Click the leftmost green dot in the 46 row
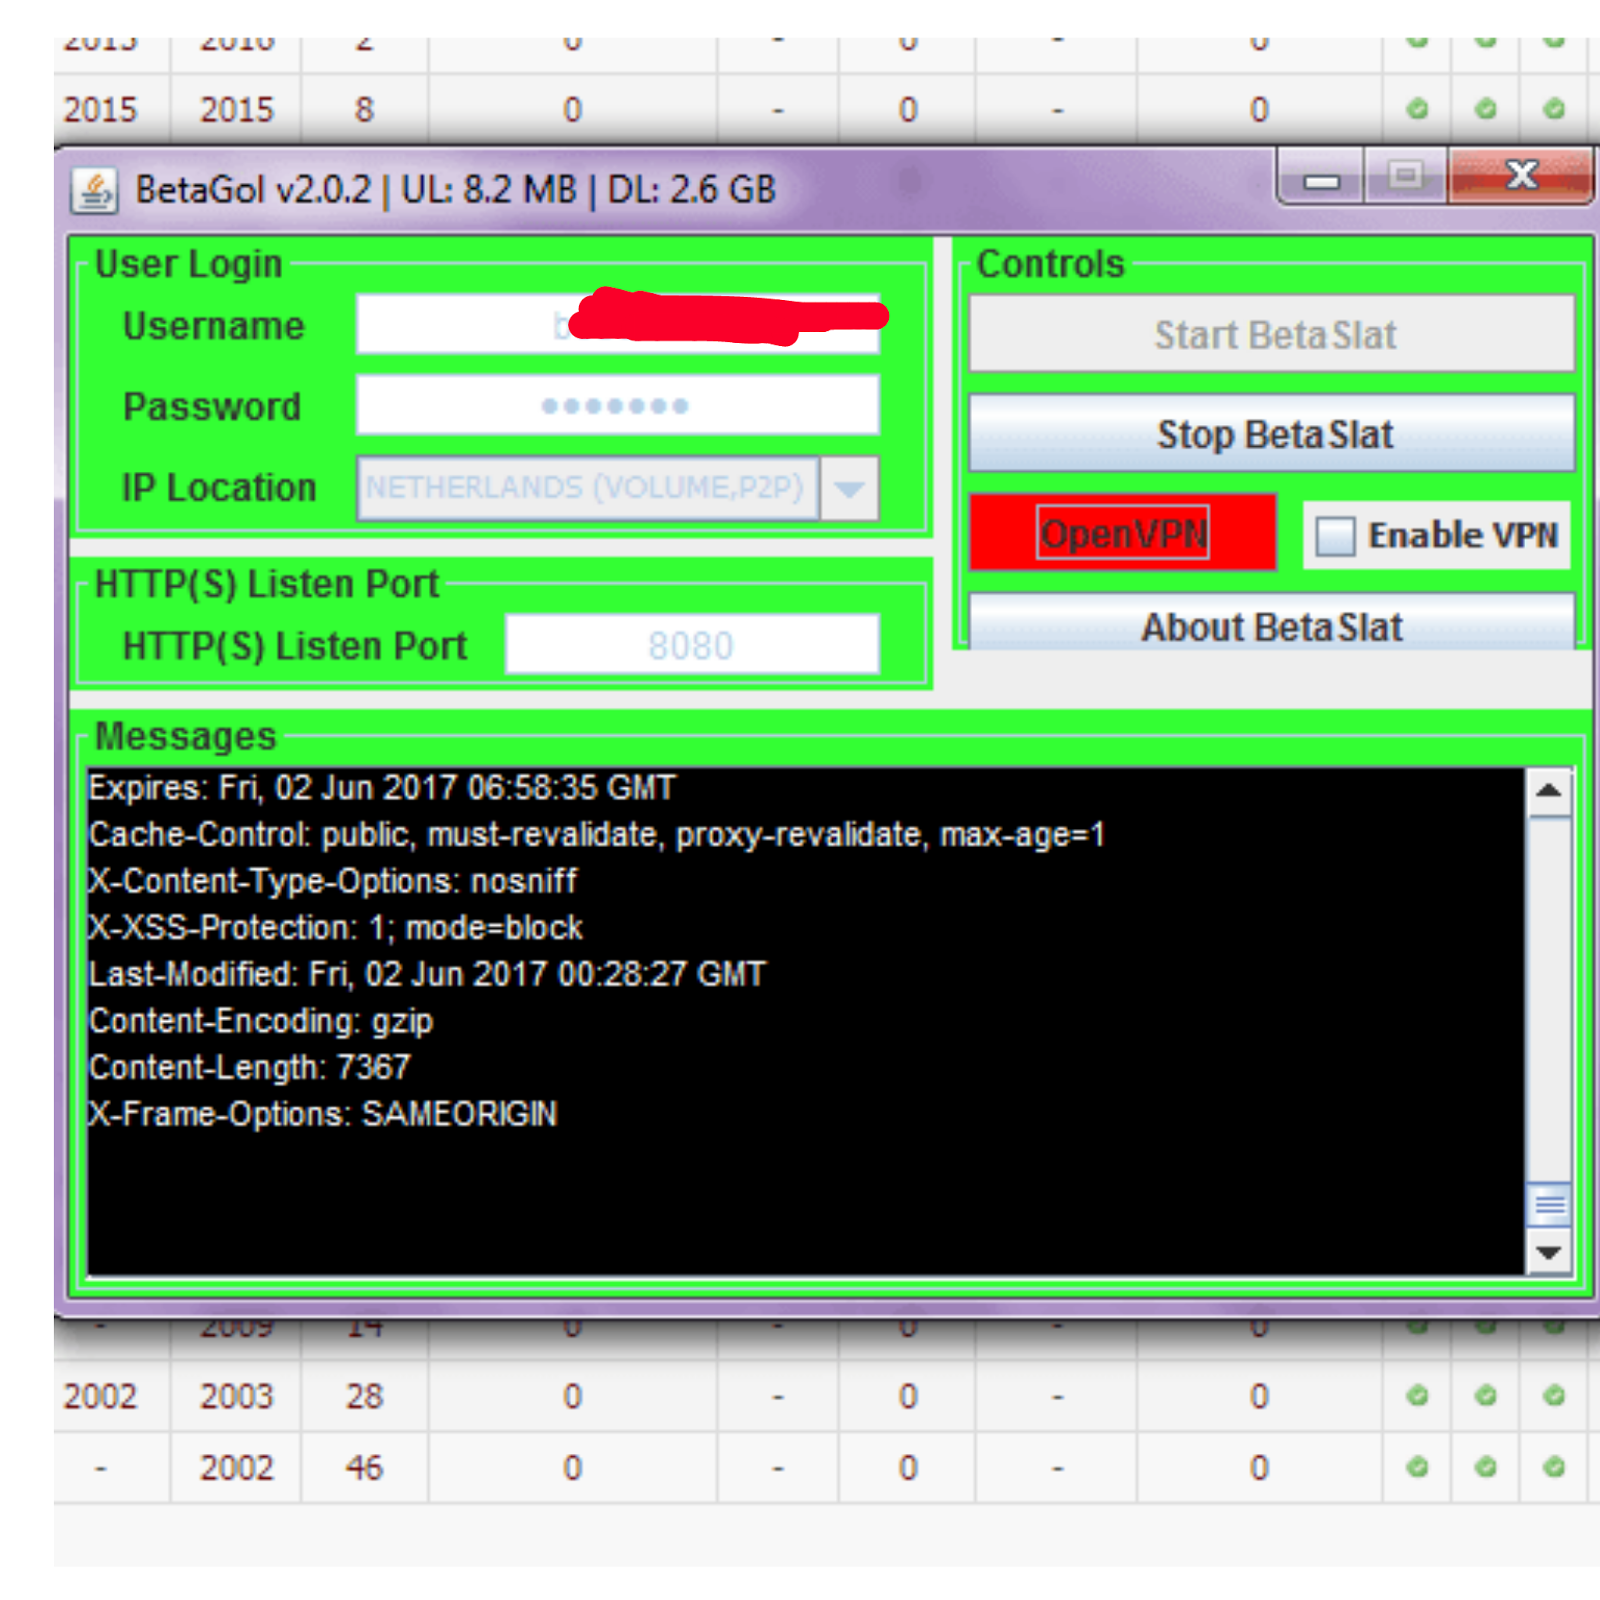 (1417, 1467)
